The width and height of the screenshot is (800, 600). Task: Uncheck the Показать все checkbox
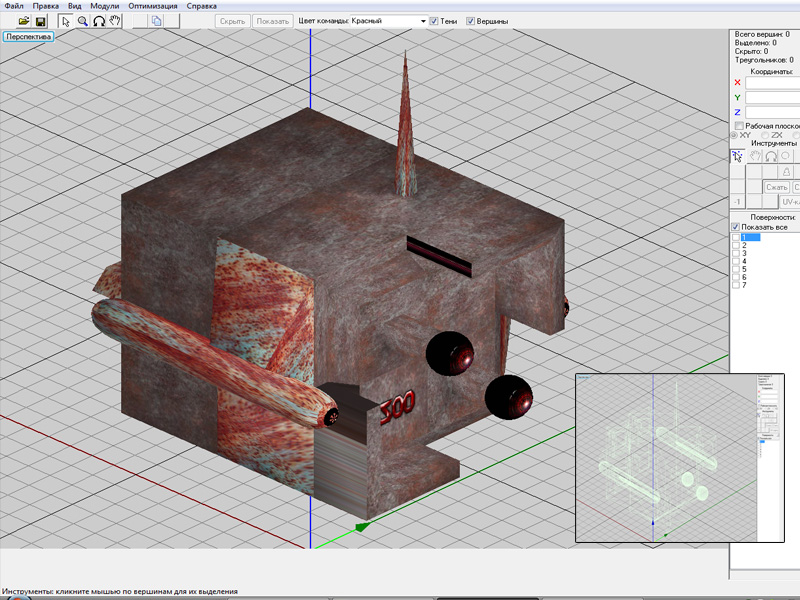736,228
